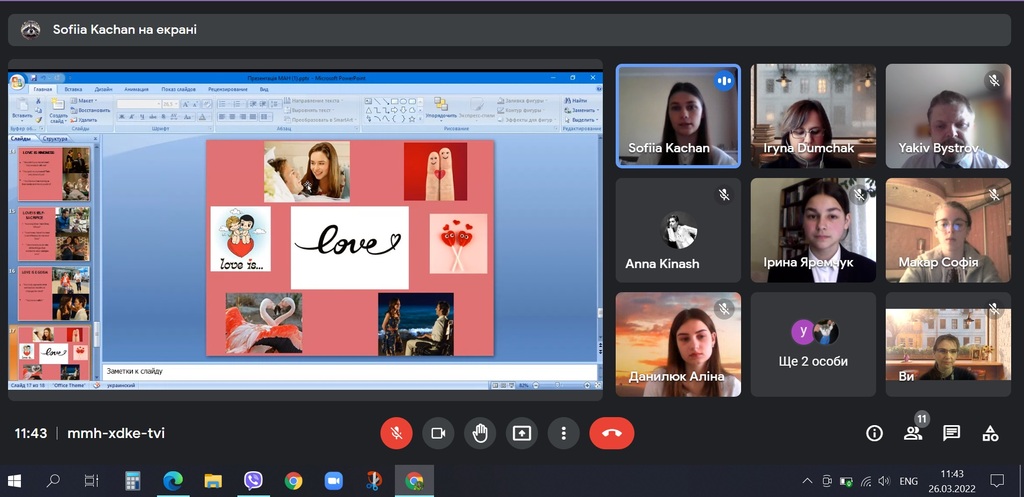Toggle the microphone mute button
The width and height of the screenshot is (1024, 497).
coord(396,433)
